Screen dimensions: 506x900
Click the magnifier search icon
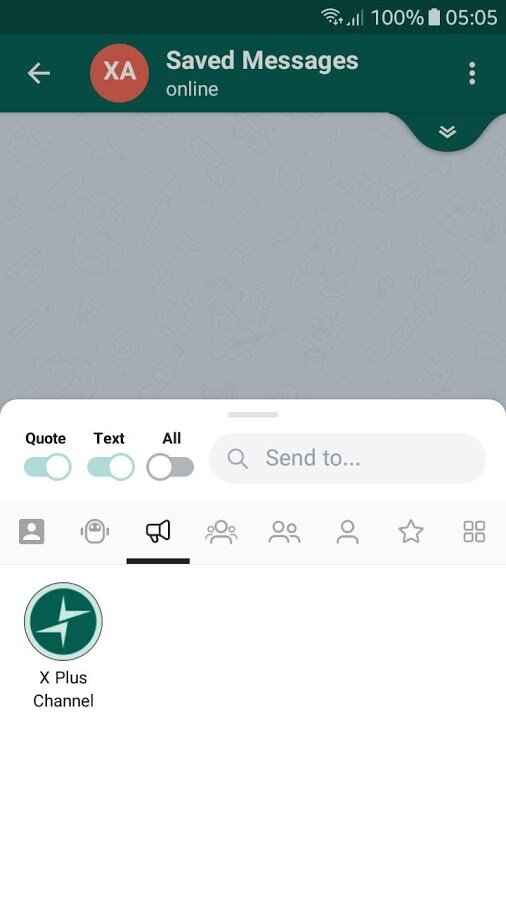pyautogui.click(x=237, y=458)
